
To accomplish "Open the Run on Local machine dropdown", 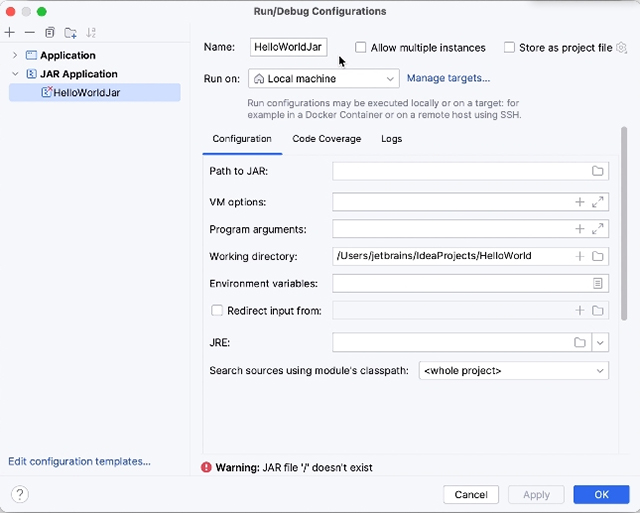I will point(324,78).
